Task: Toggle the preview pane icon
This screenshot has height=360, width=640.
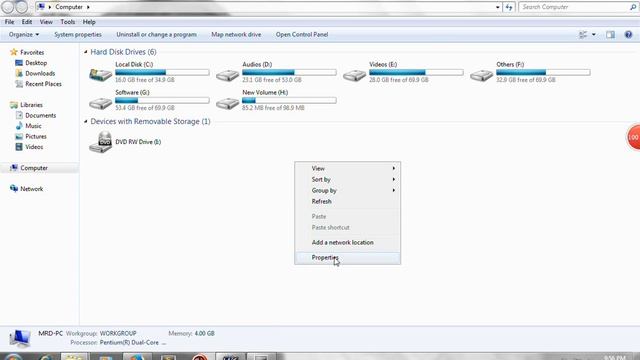Action: tap(610, 35)
